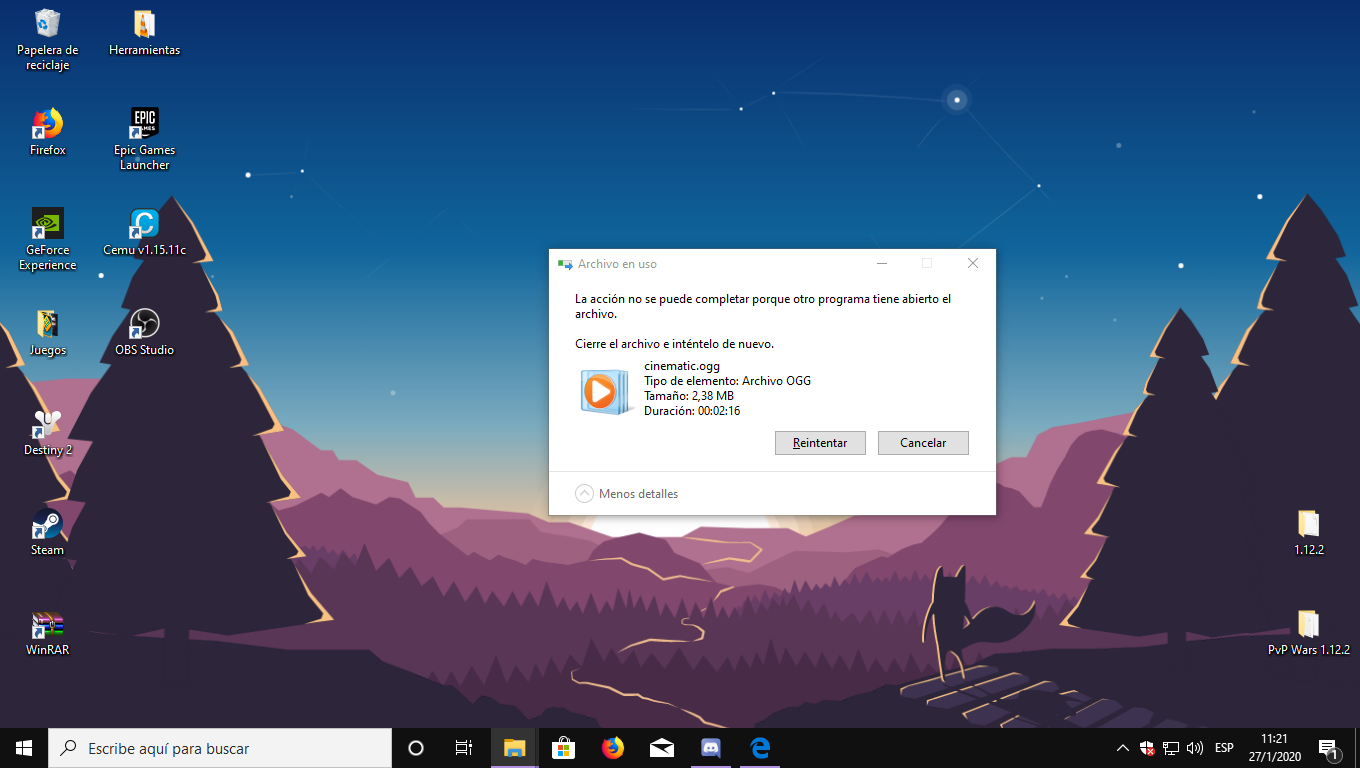Click the ESP input language indicator
The height and width of the screenshot is (768, 1360).
coord(1224,748)
